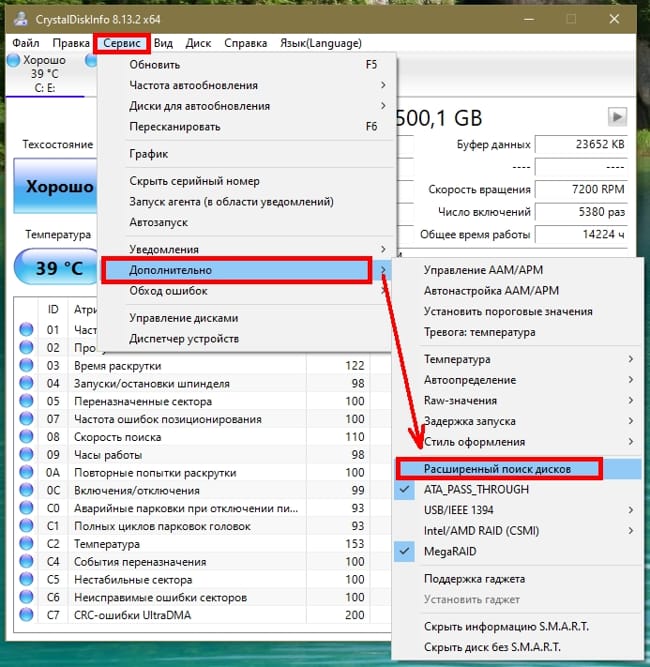
Task: Select Установить пороговые значения entry
Action: [x=517, y=311]
